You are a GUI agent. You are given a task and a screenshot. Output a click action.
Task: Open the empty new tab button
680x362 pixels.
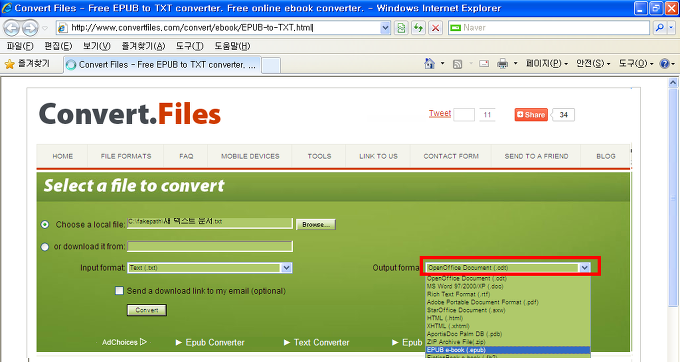pyautogui.click(x=271, y=65)
